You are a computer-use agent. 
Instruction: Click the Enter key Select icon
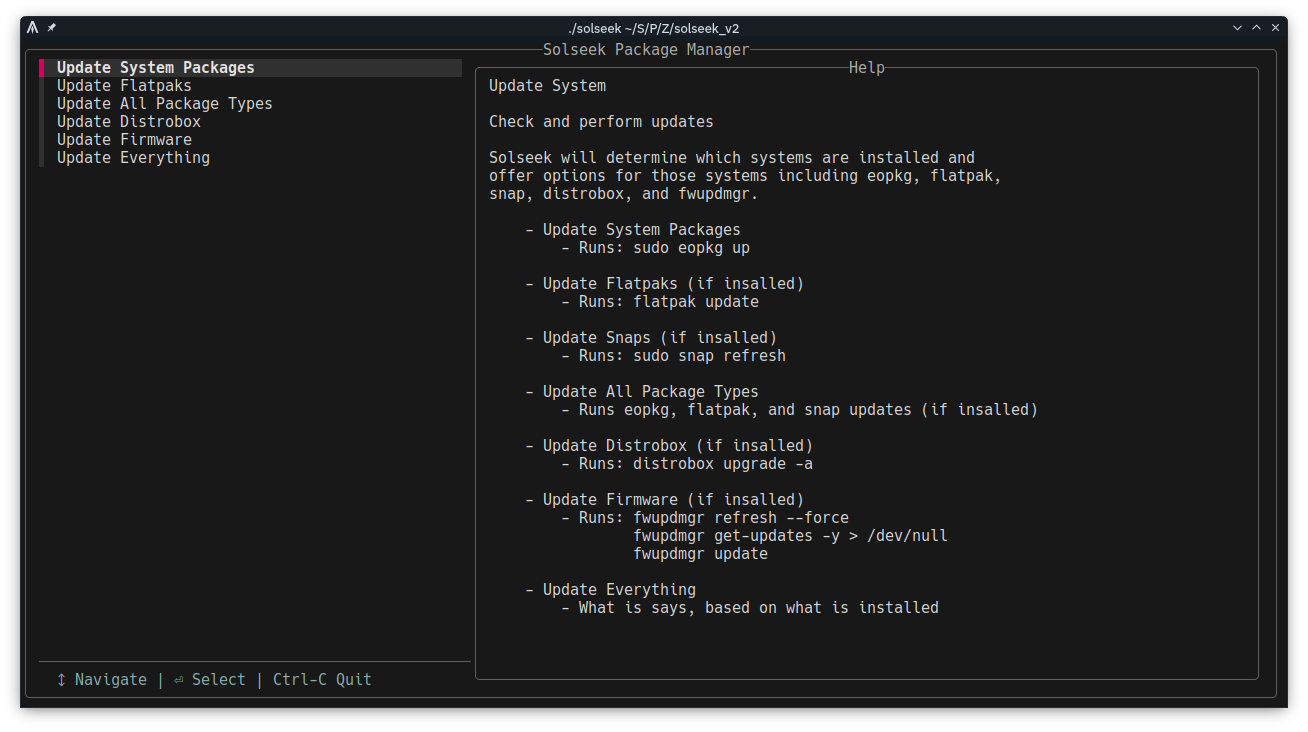point(179,680)
